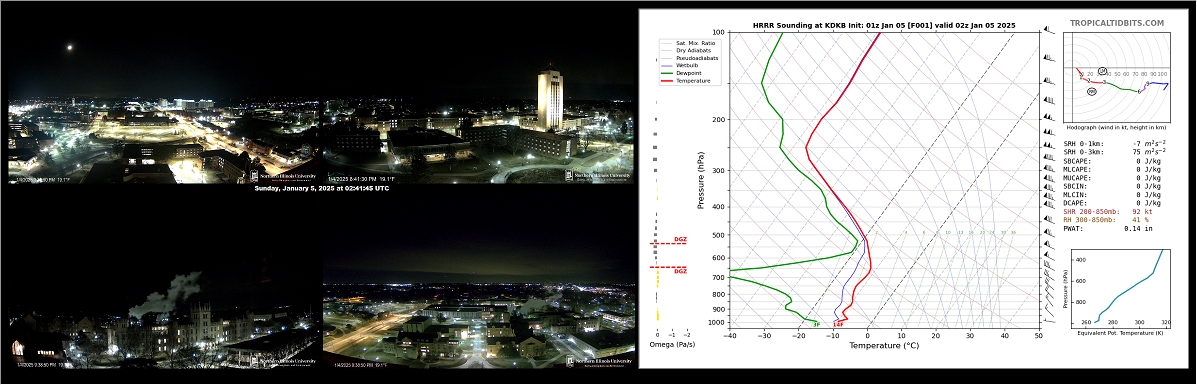Click the TROPICALTIDBITS.COM watermark text
Viewport: 1197px width, 385px height.
coord(1117,24)
